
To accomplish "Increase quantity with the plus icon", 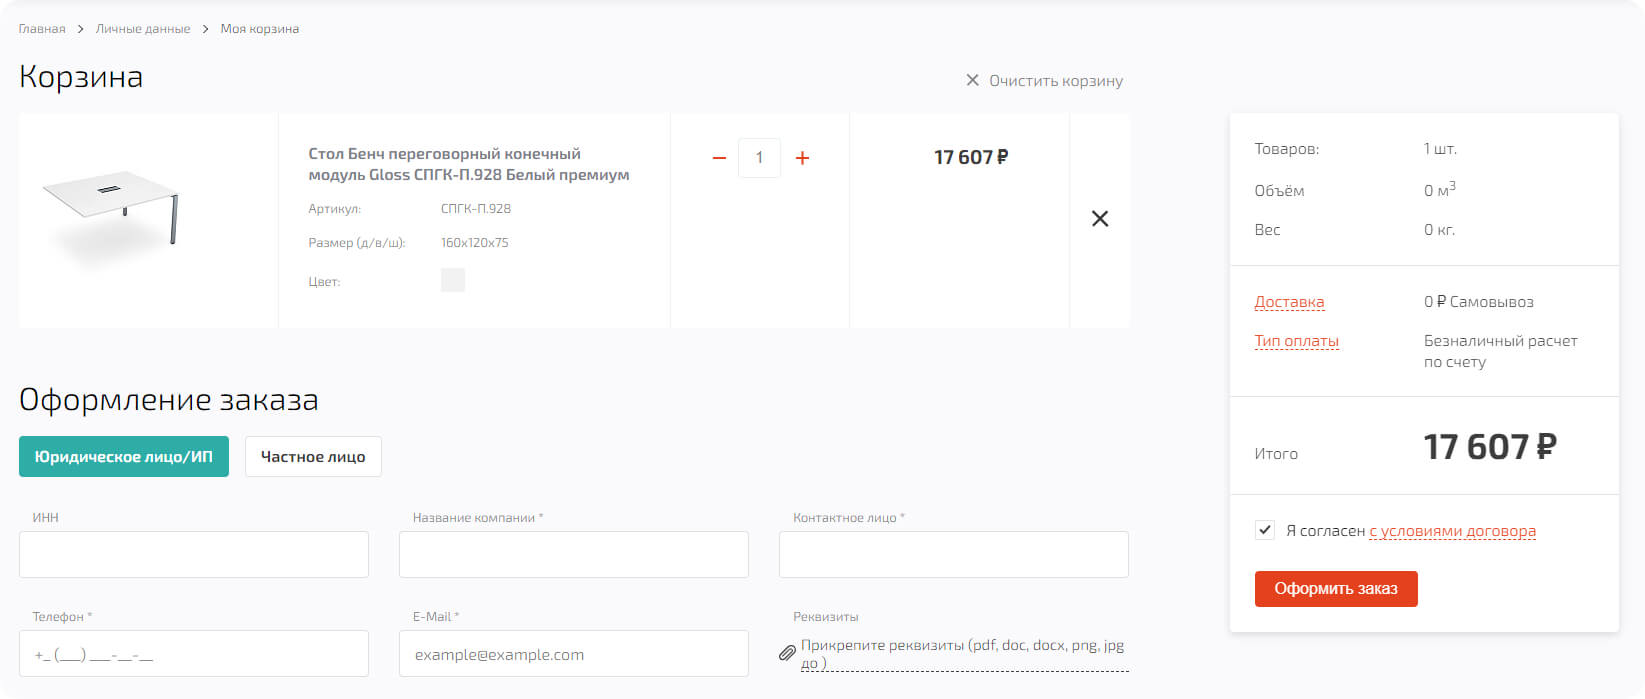I will [x=802, y=158].
